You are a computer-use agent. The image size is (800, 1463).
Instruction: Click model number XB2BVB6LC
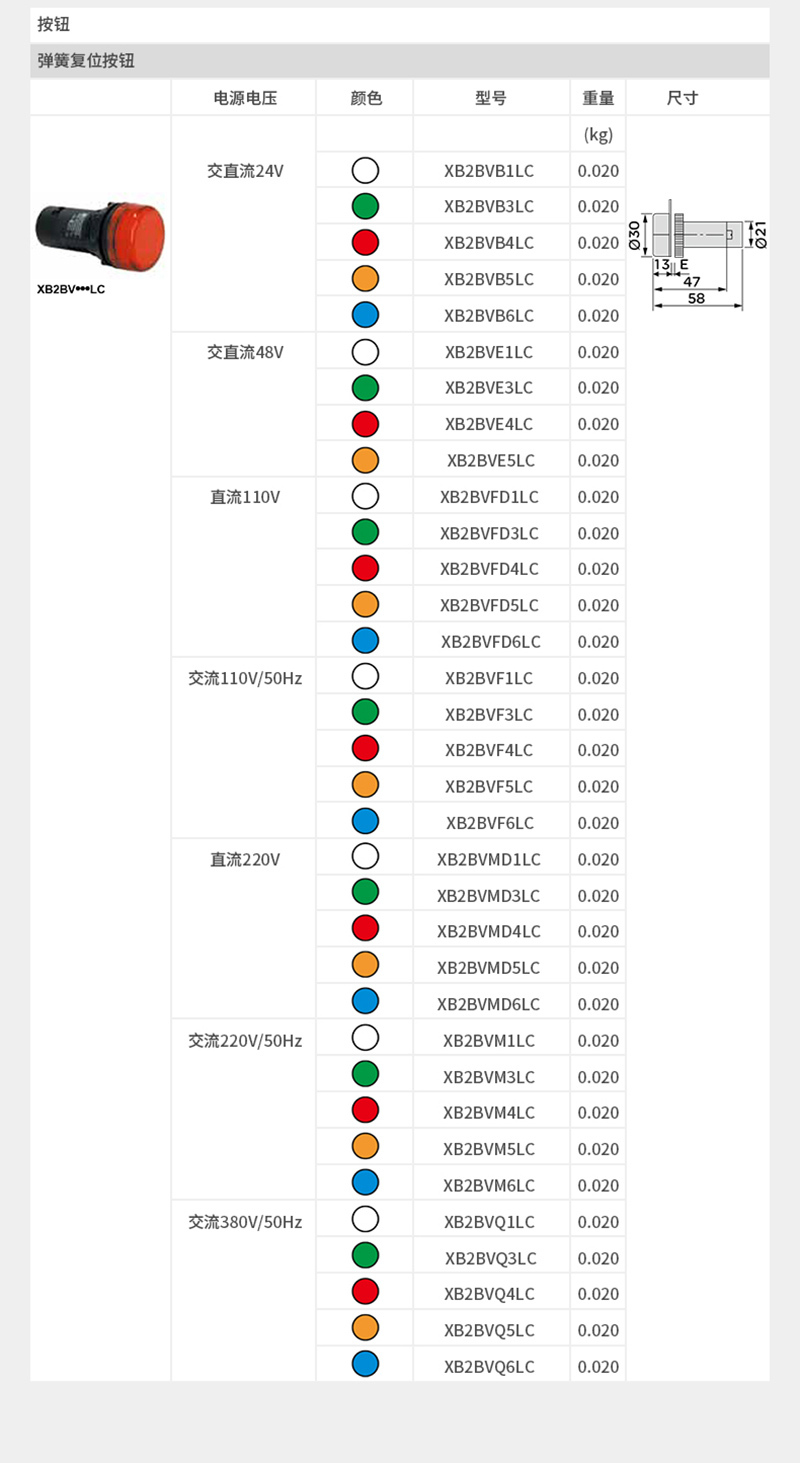pos(489,316)
